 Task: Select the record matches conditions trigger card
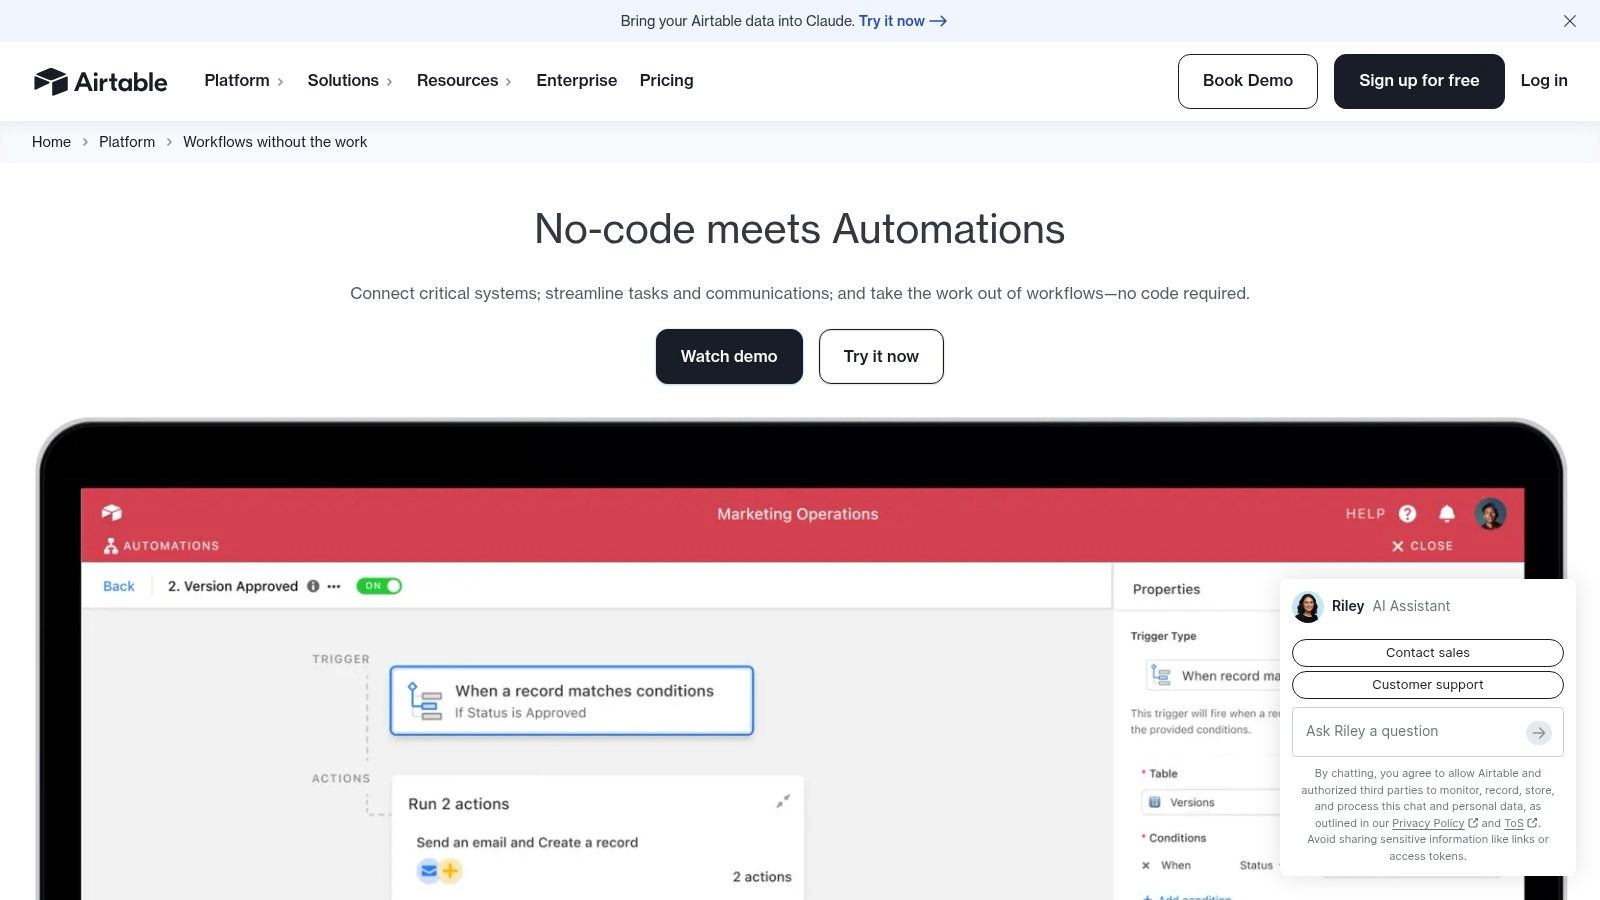(571, 700)
